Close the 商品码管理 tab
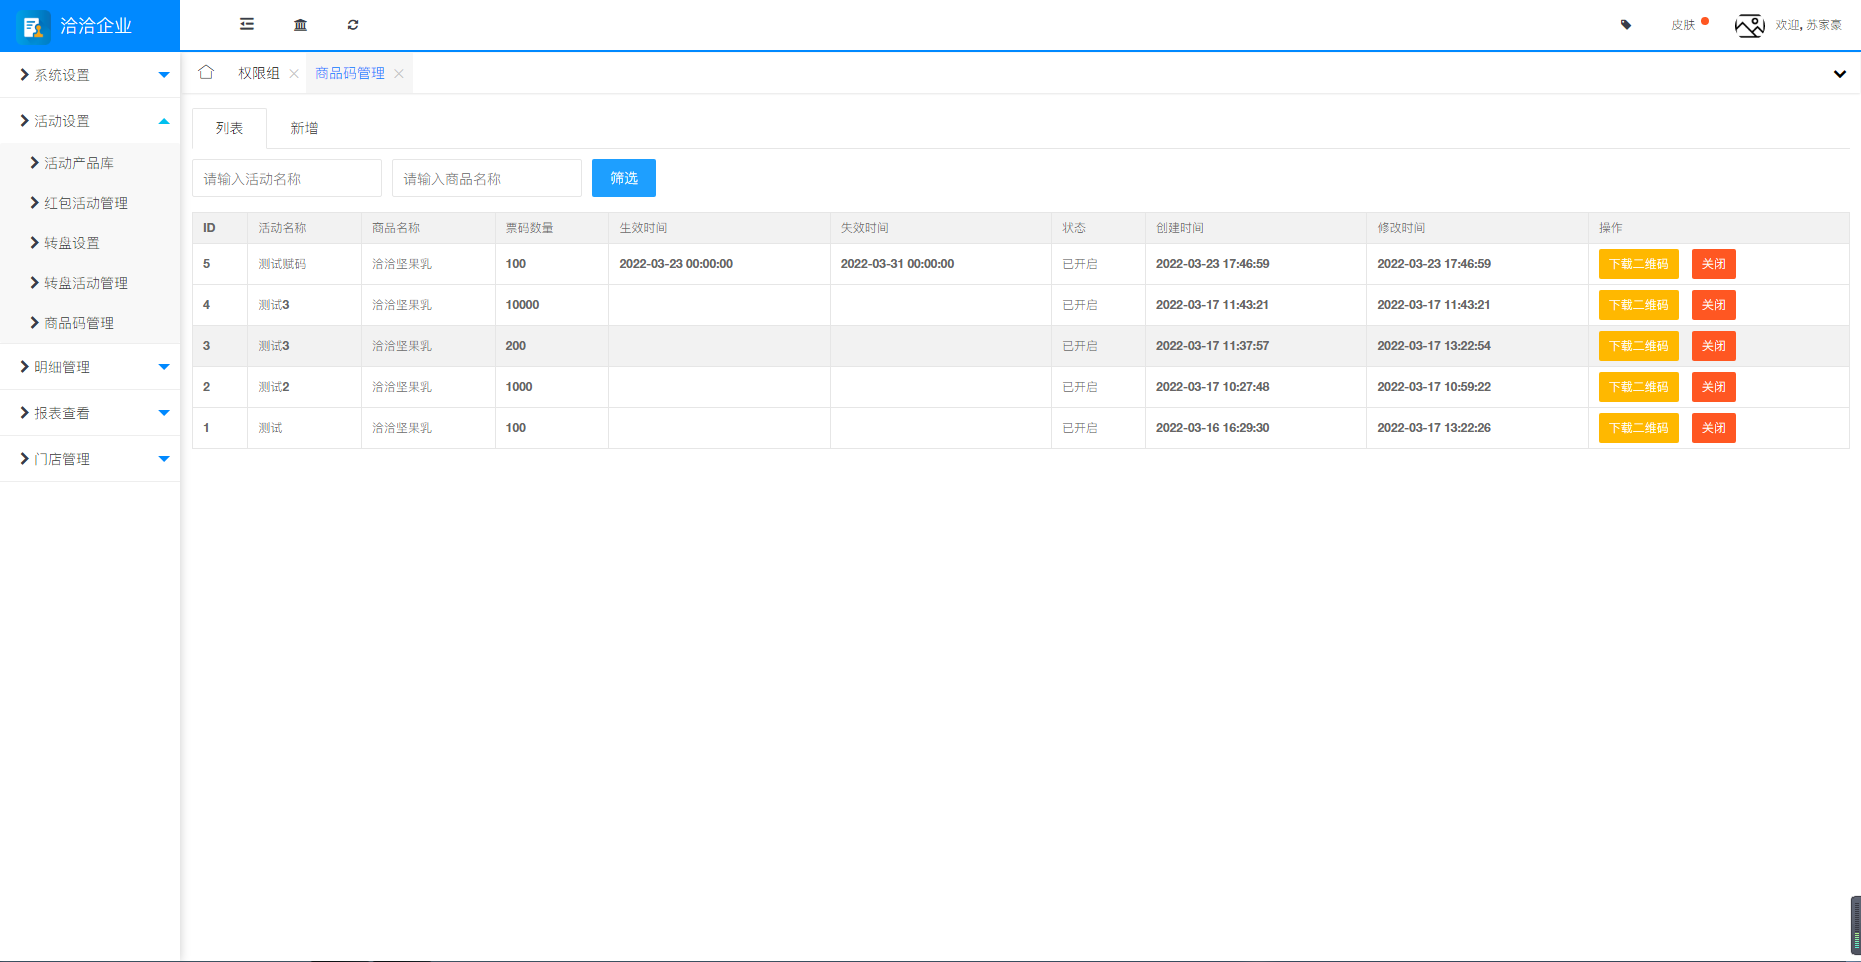Image resolution: width=1861 pixels, height=962 pixels. 399,74
